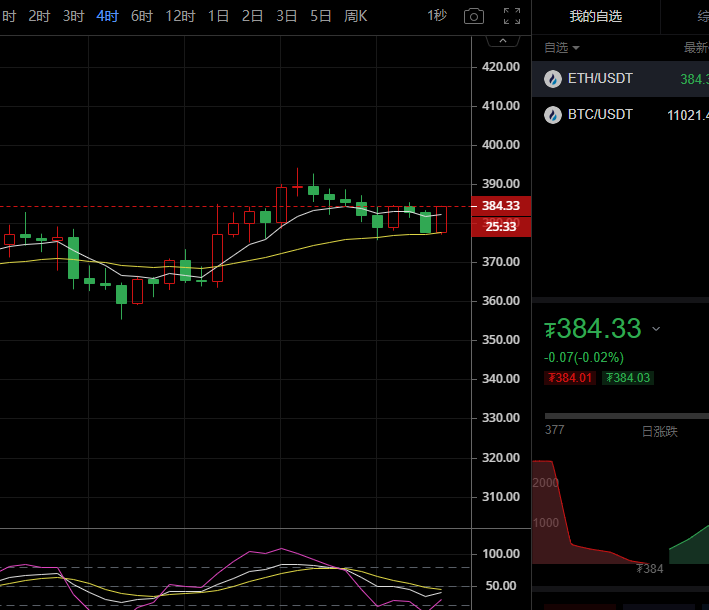Enter fullscreen chart mode
The width and height of the screenshot is (709, 610).
click(x=511, y=16)
